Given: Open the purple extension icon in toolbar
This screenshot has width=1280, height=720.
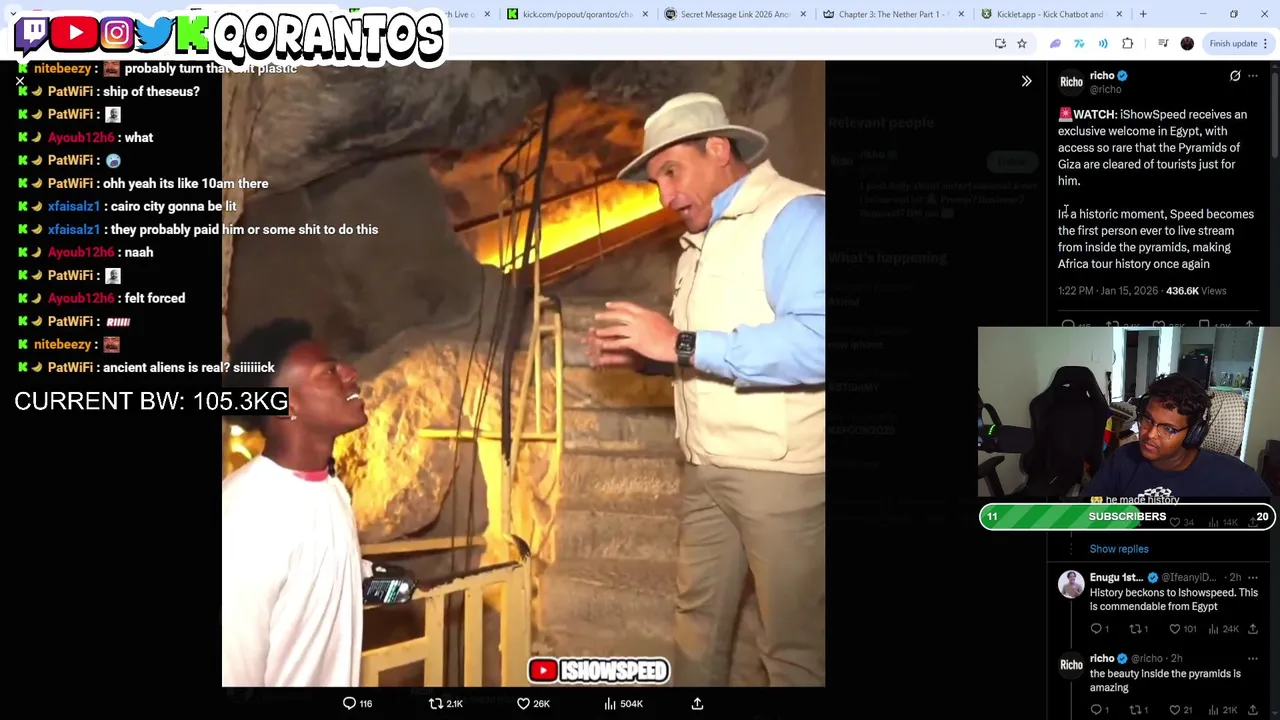Looking at the screenshot, I should click(1055, 43).
